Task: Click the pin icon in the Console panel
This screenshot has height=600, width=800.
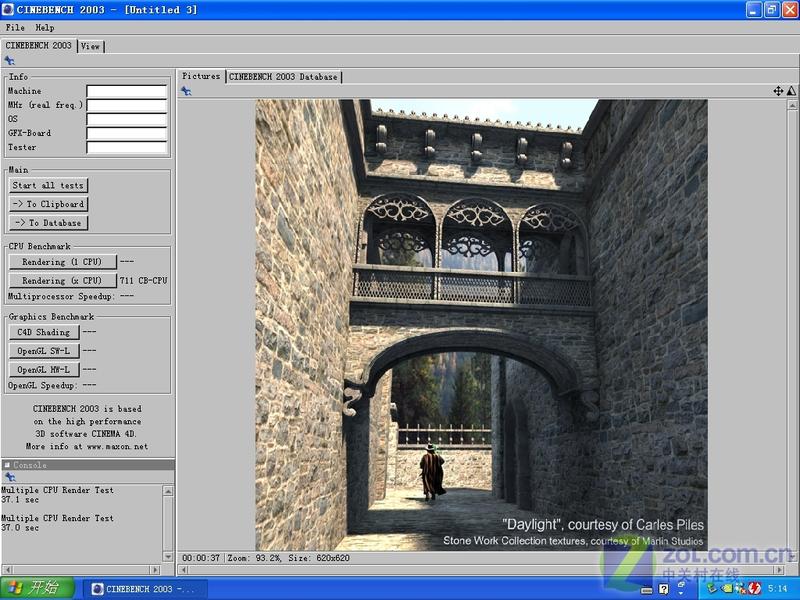Action: pos(10,477)
